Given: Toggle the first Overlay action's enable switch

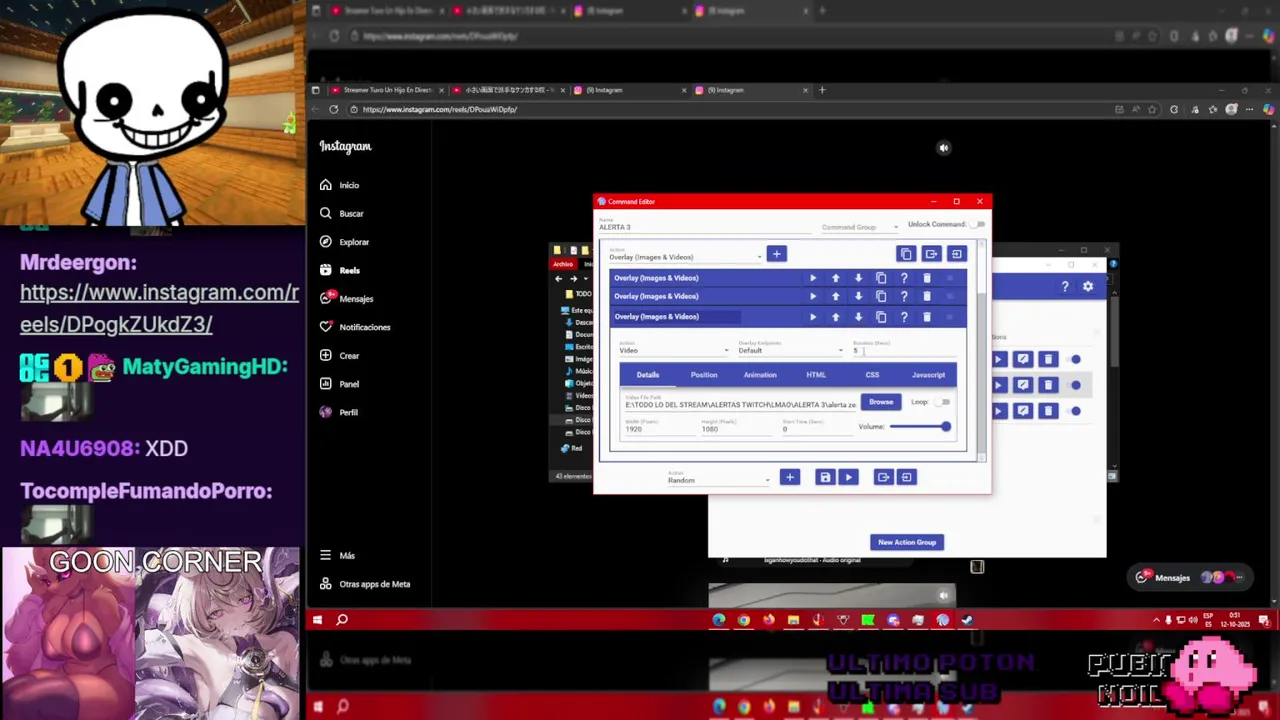Looking at the screenshot, I should (x=950, y=278).
